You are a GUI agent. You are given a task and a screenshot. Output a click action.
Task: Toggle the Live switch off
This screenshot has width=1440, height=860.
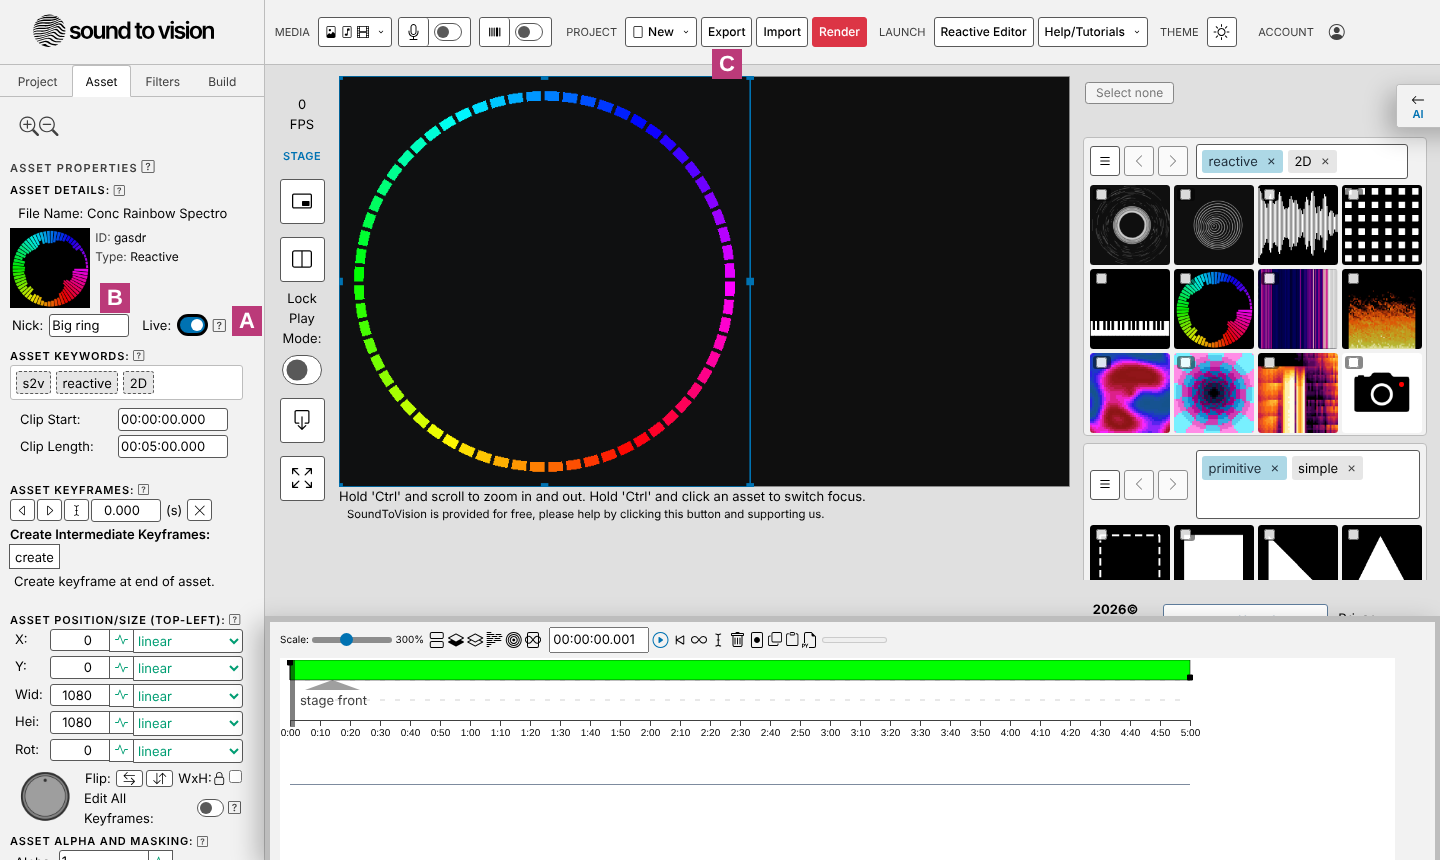click(x=192, y=325)
